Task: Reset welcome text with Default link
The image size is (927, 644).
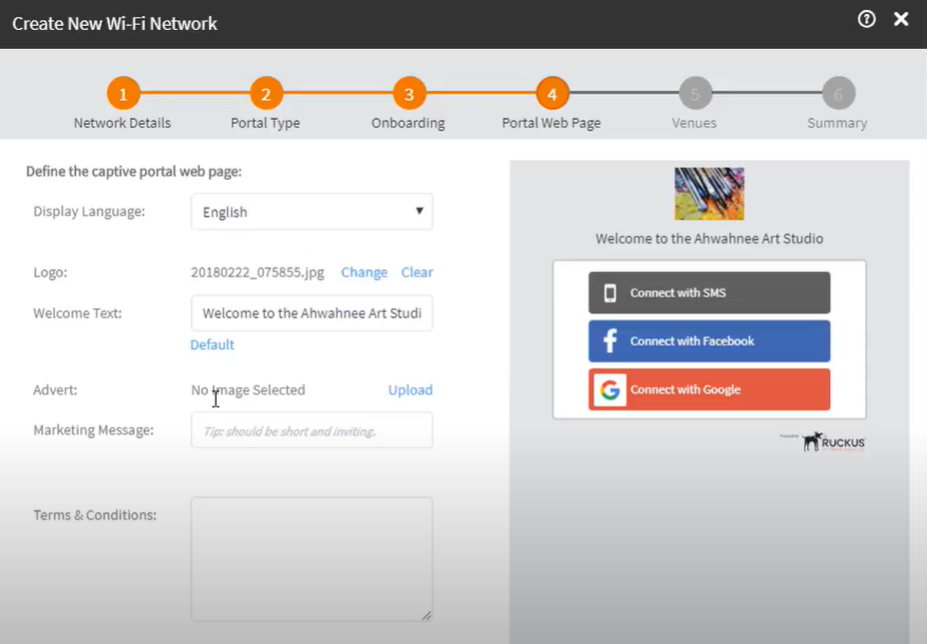Action: click(212, 345)
